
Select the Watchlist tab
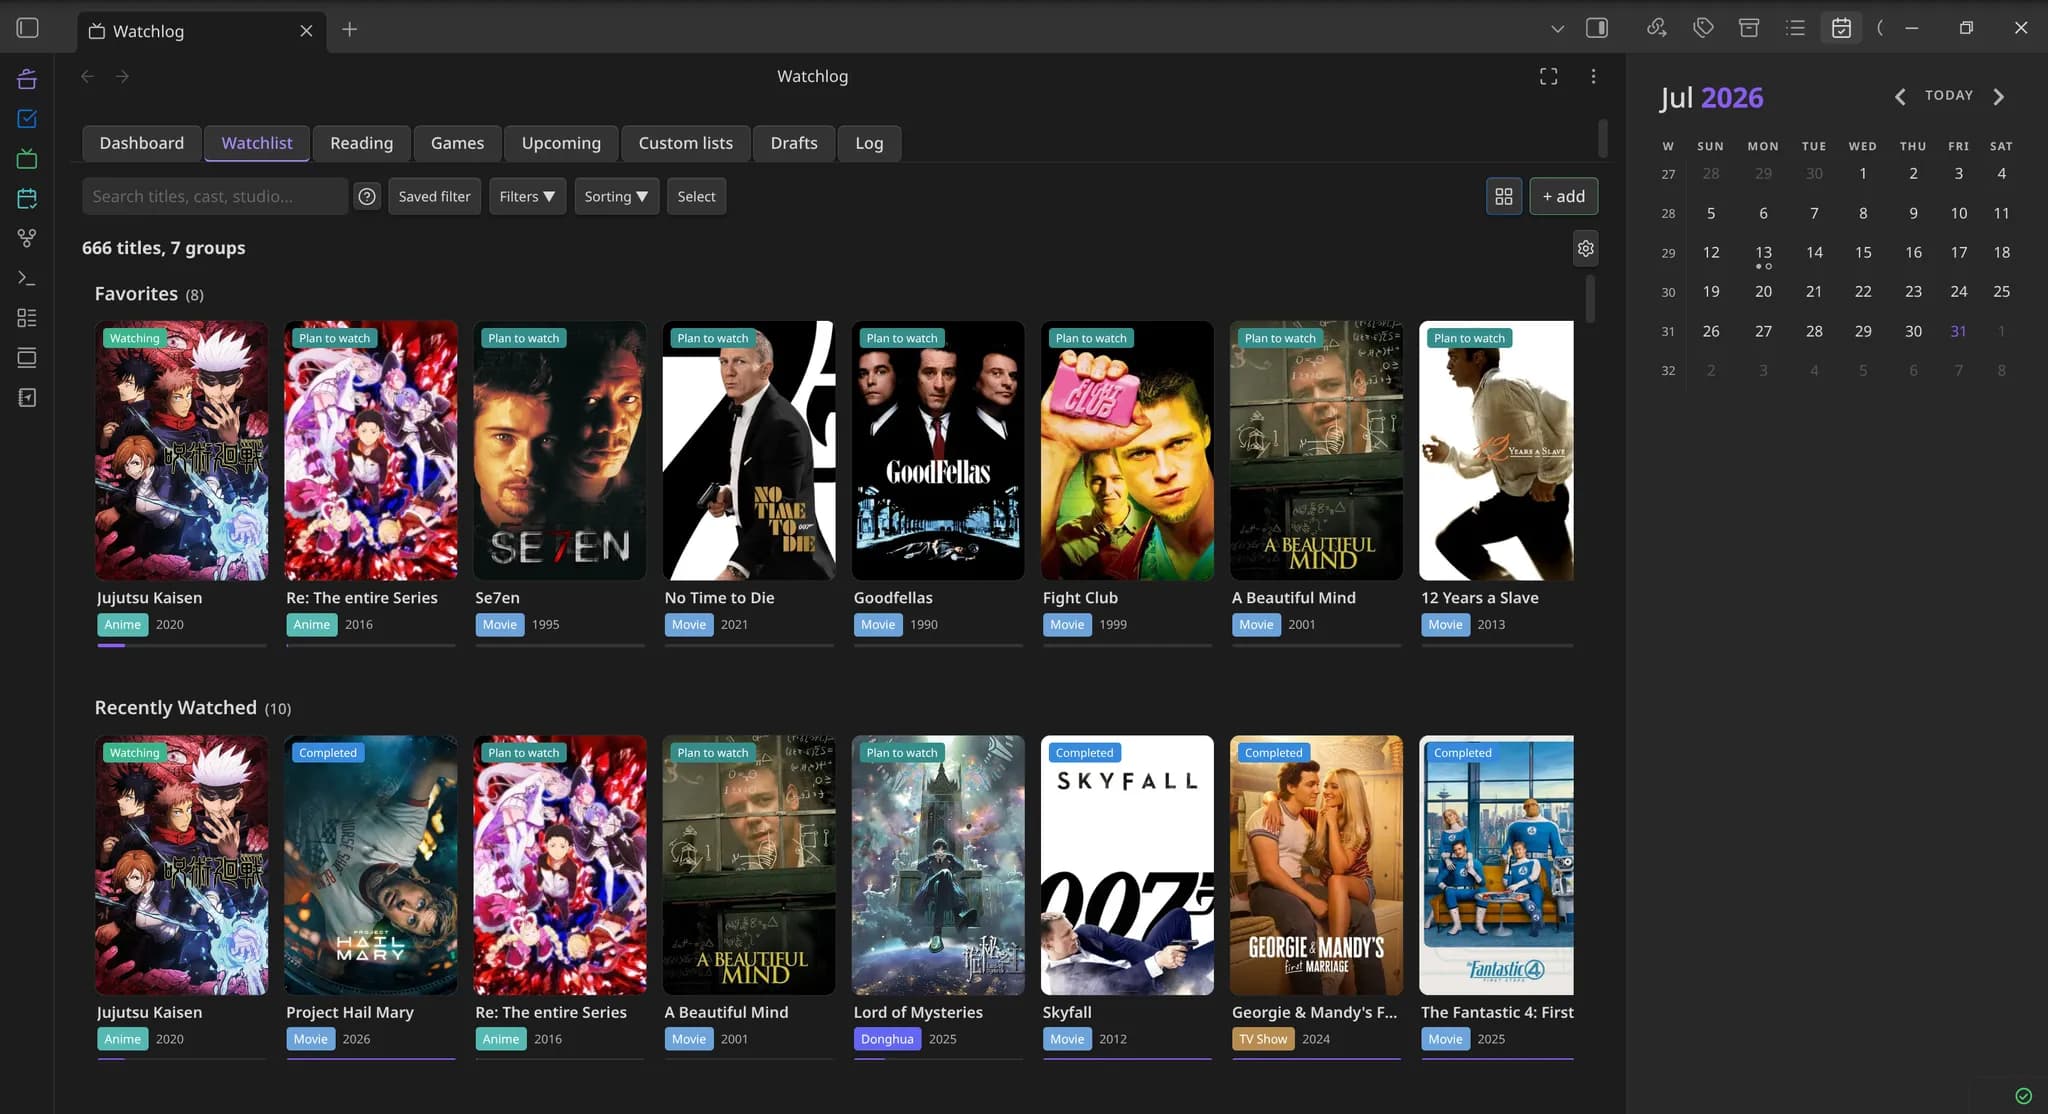[x=257, y=143]
